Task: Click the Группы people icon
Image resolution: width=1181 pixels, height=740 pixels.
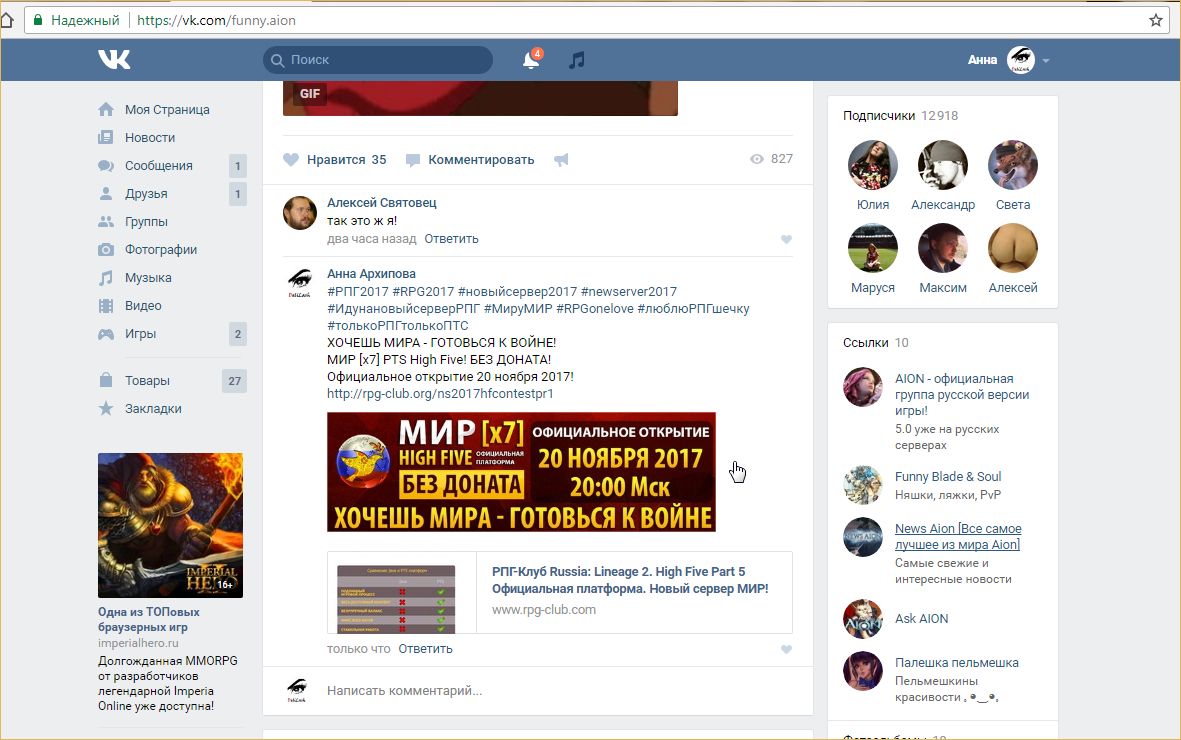Action: 106,222
